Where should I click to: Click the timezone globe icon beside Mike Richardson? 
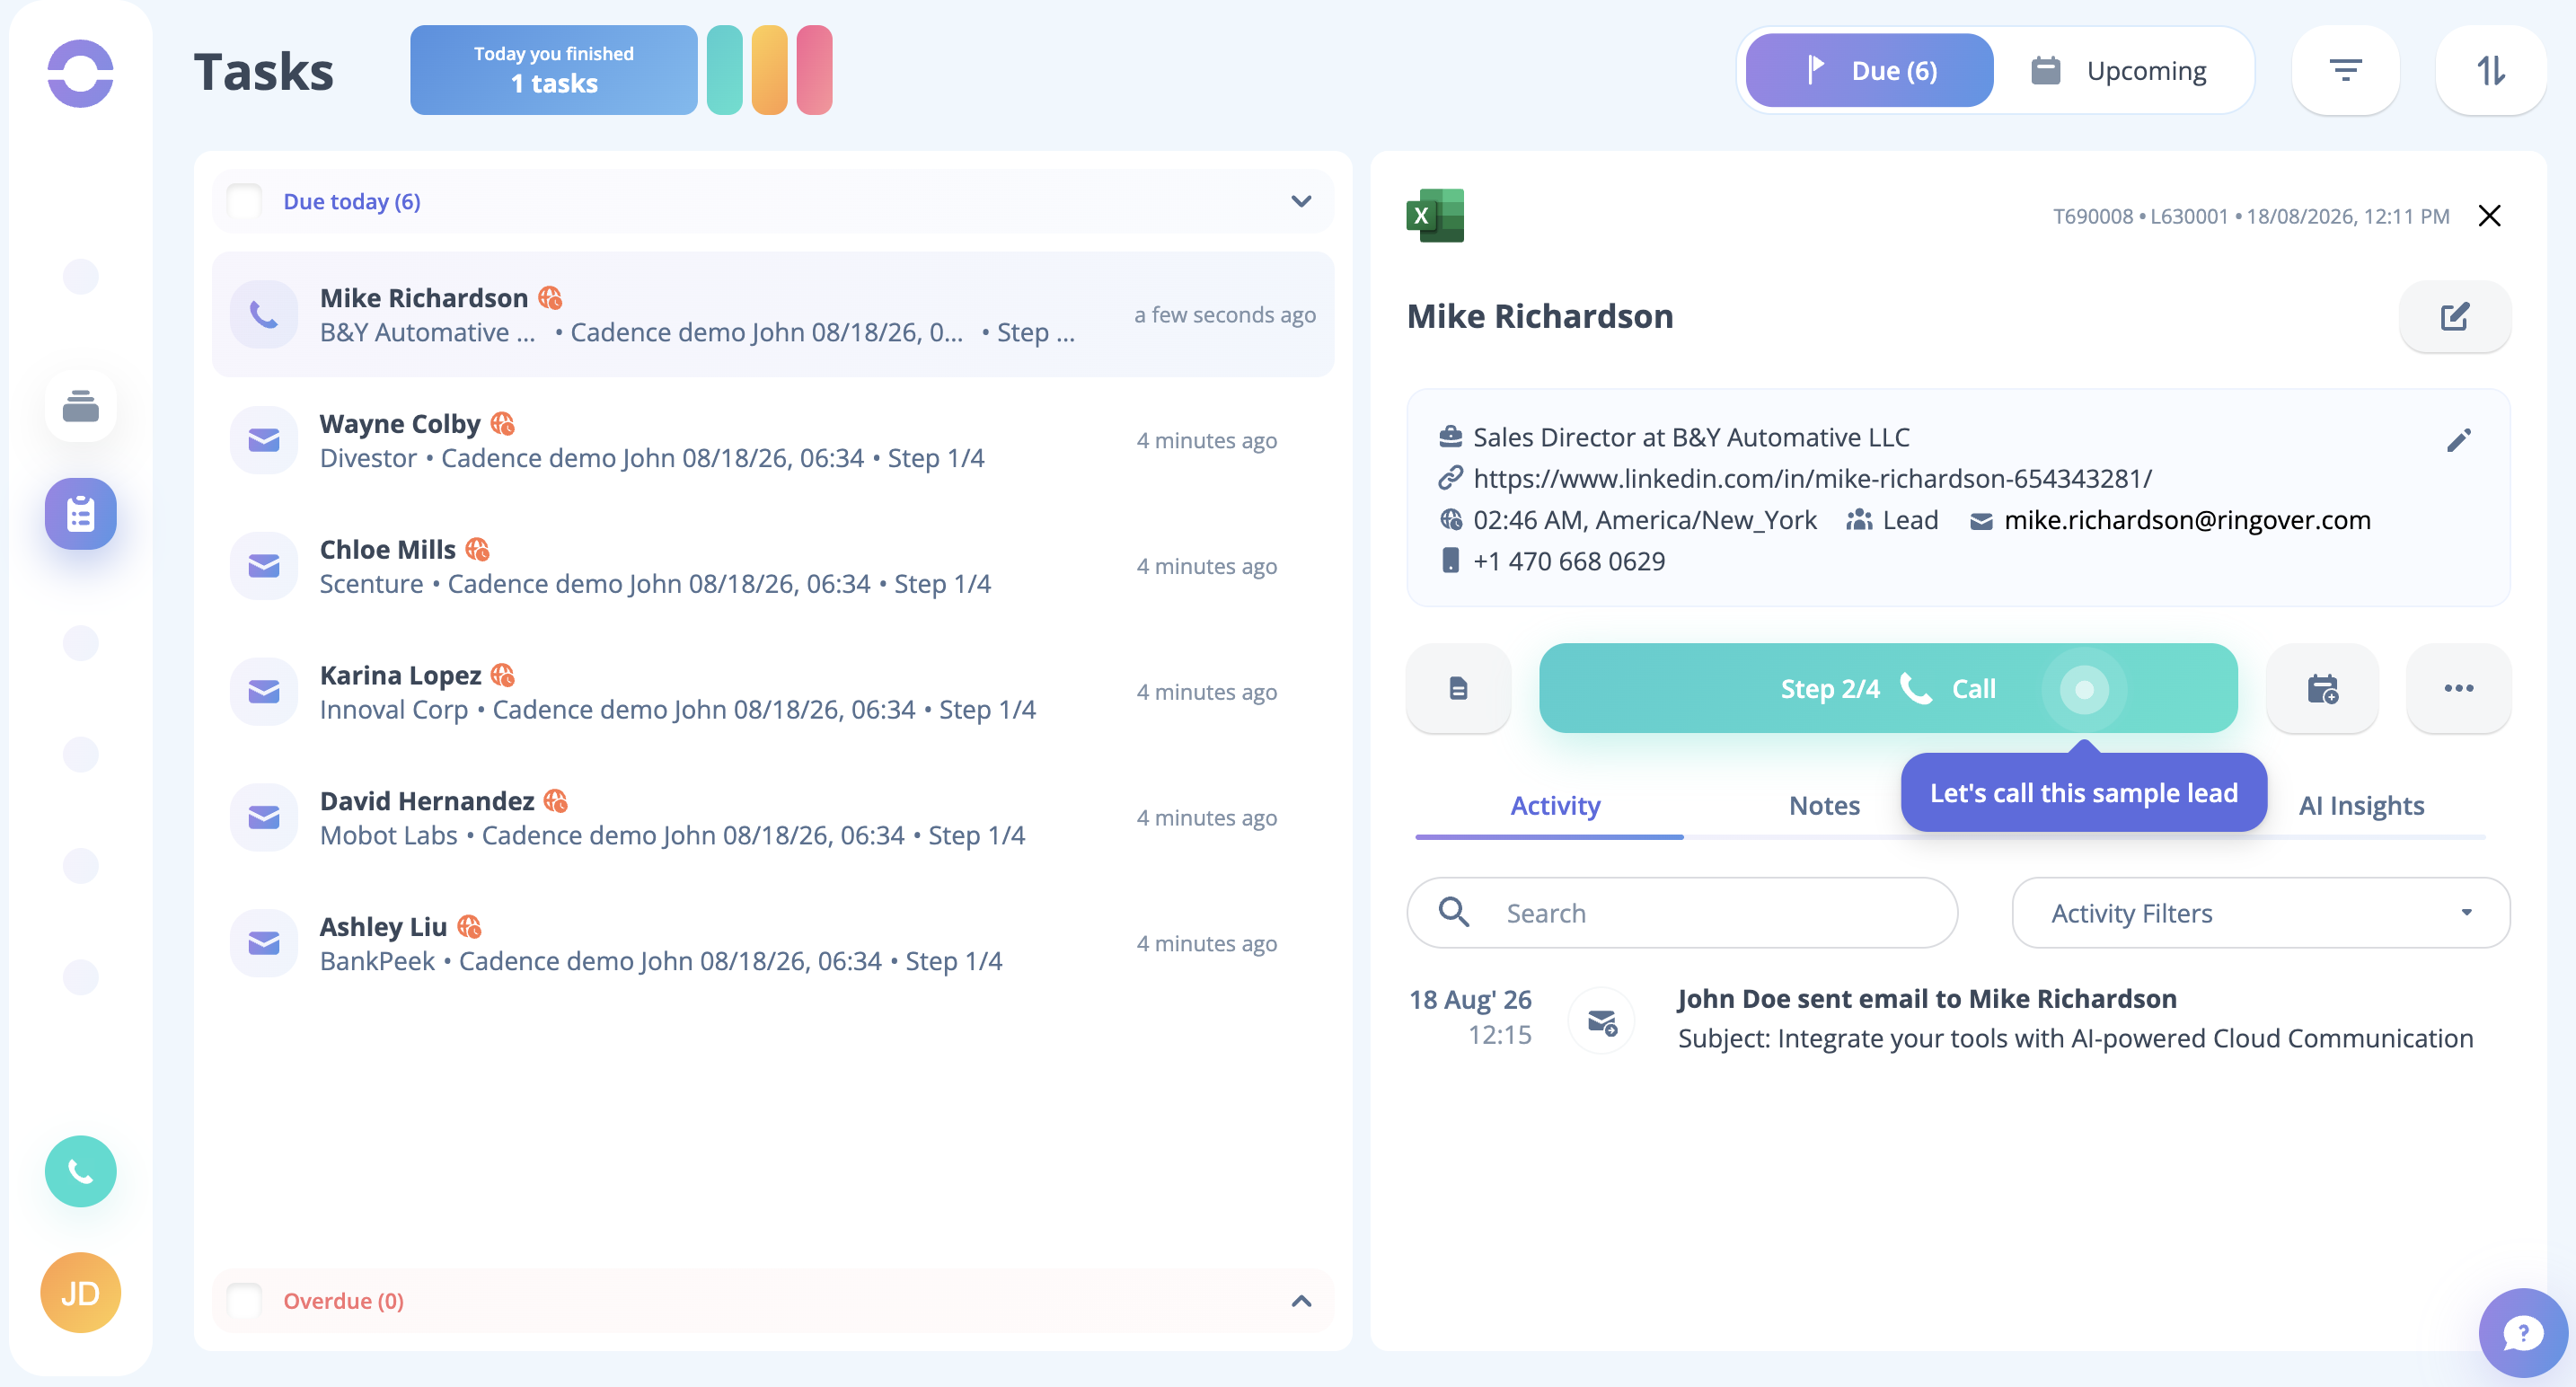pos(550,298)
